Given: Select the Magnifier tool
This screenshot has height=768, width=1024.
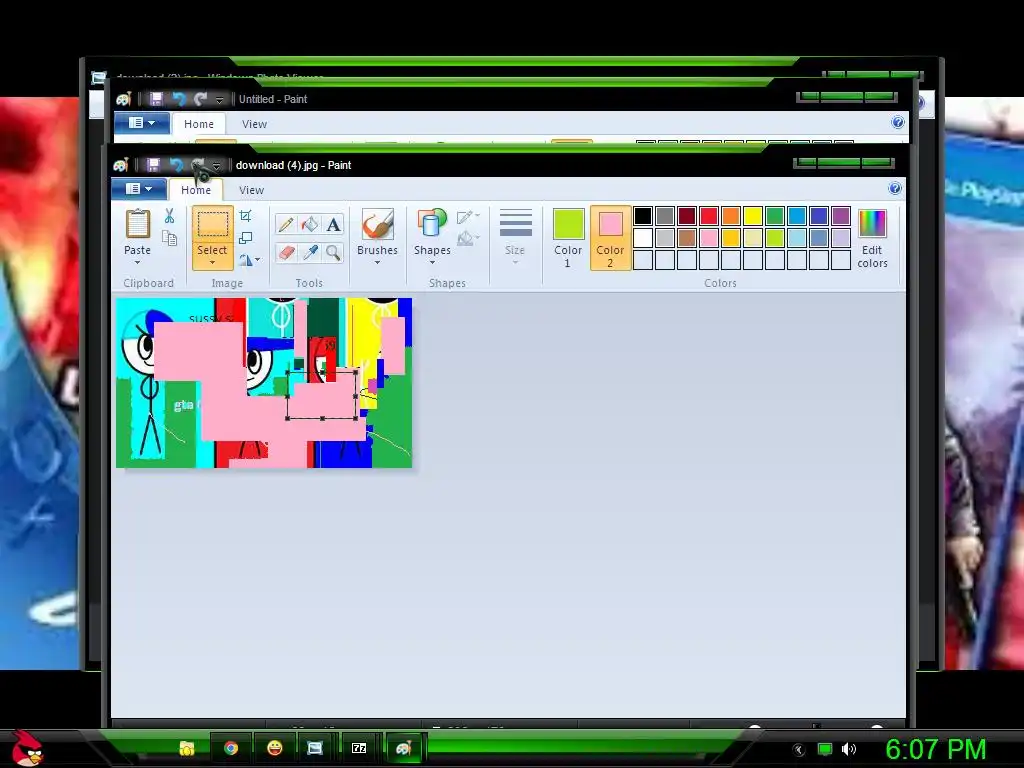Looking at the screenshot, I should click(x=333, y=253).
